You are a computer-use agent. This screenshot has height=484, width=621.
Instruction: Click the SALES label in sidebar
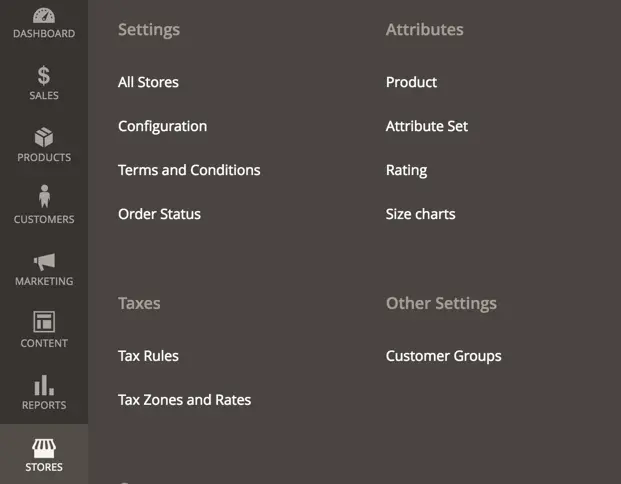pyautogui.click(x=44, y=95)
